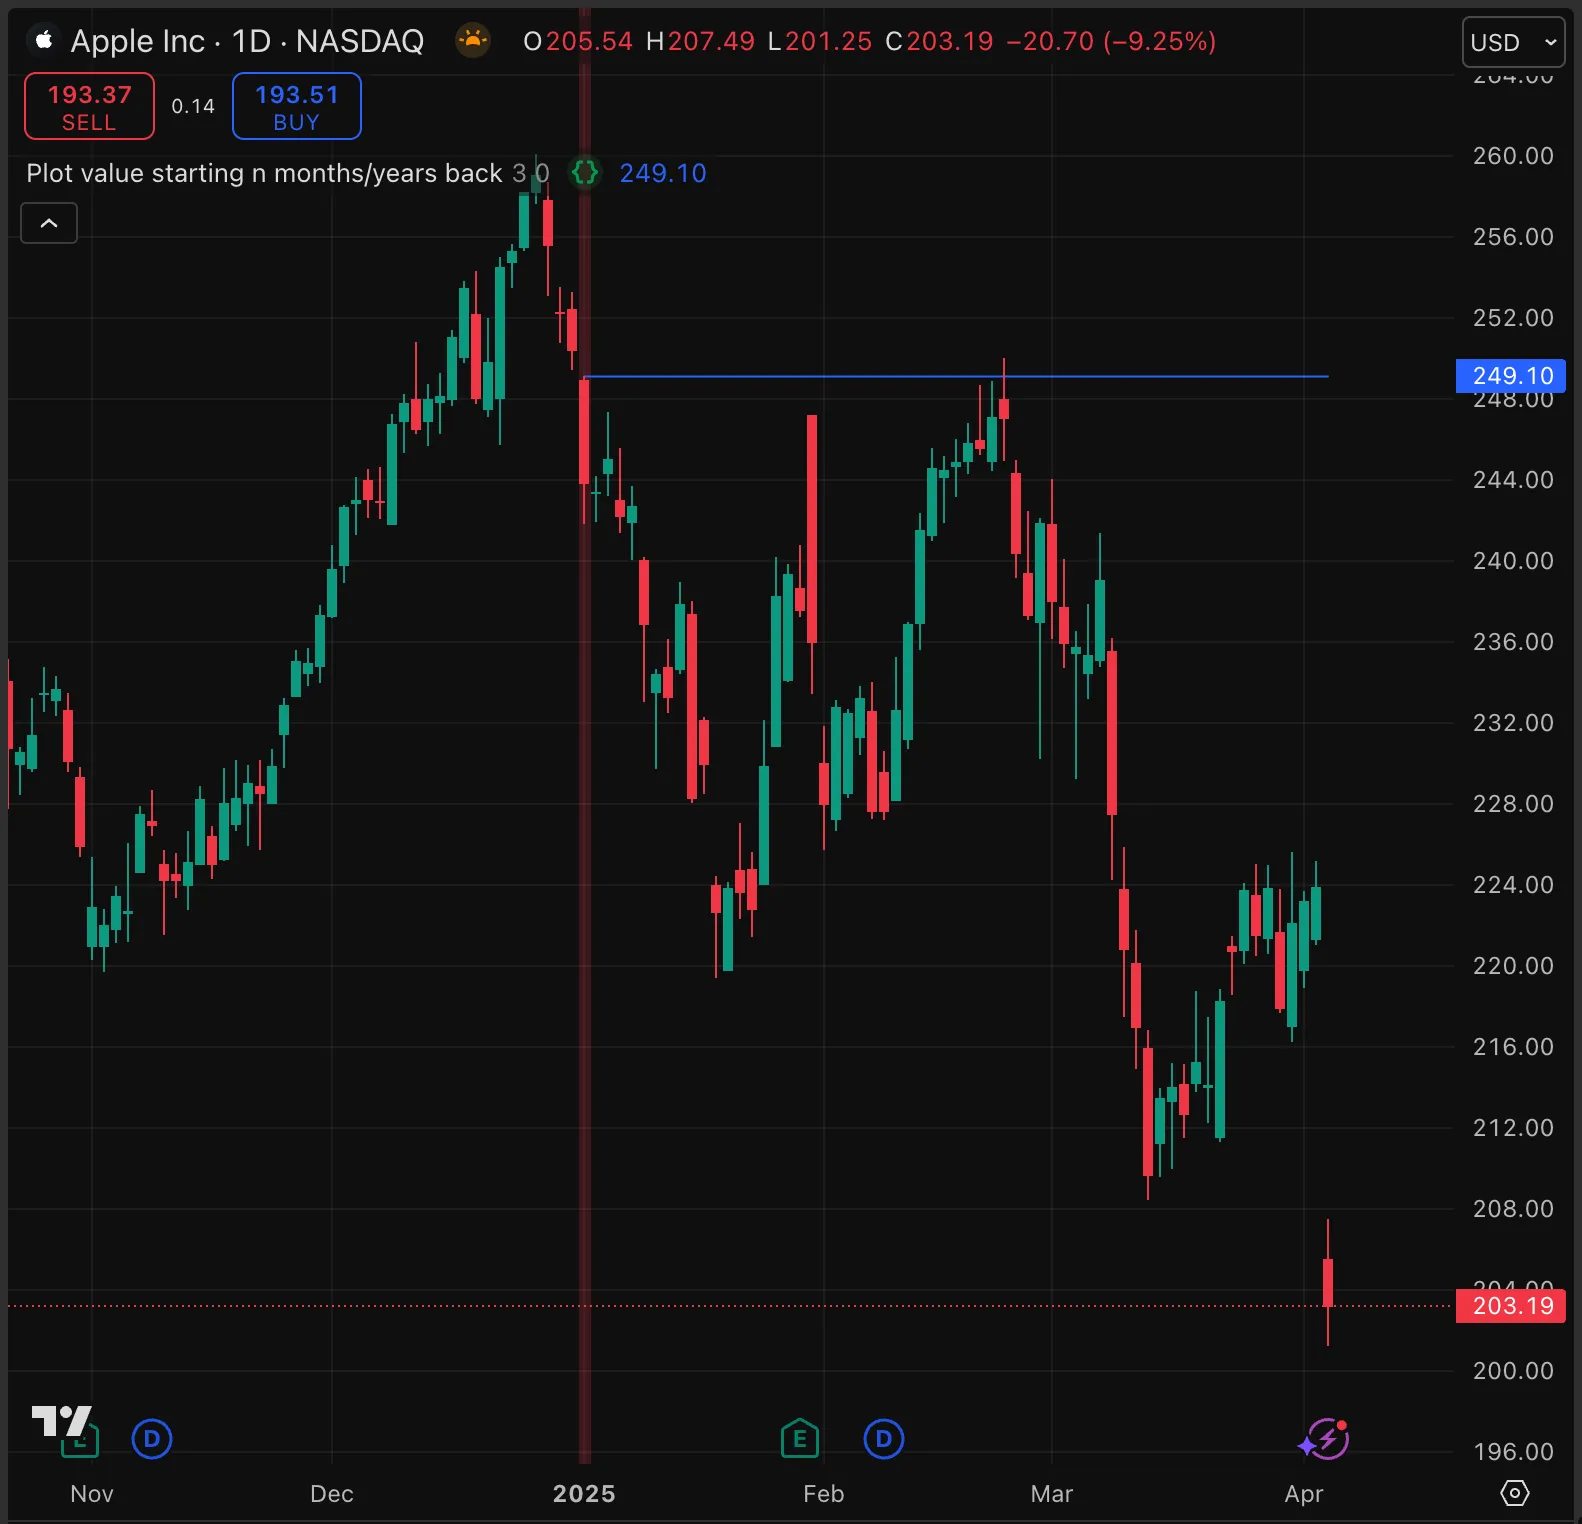Open the November dividend D marker

click(152, 1440)
